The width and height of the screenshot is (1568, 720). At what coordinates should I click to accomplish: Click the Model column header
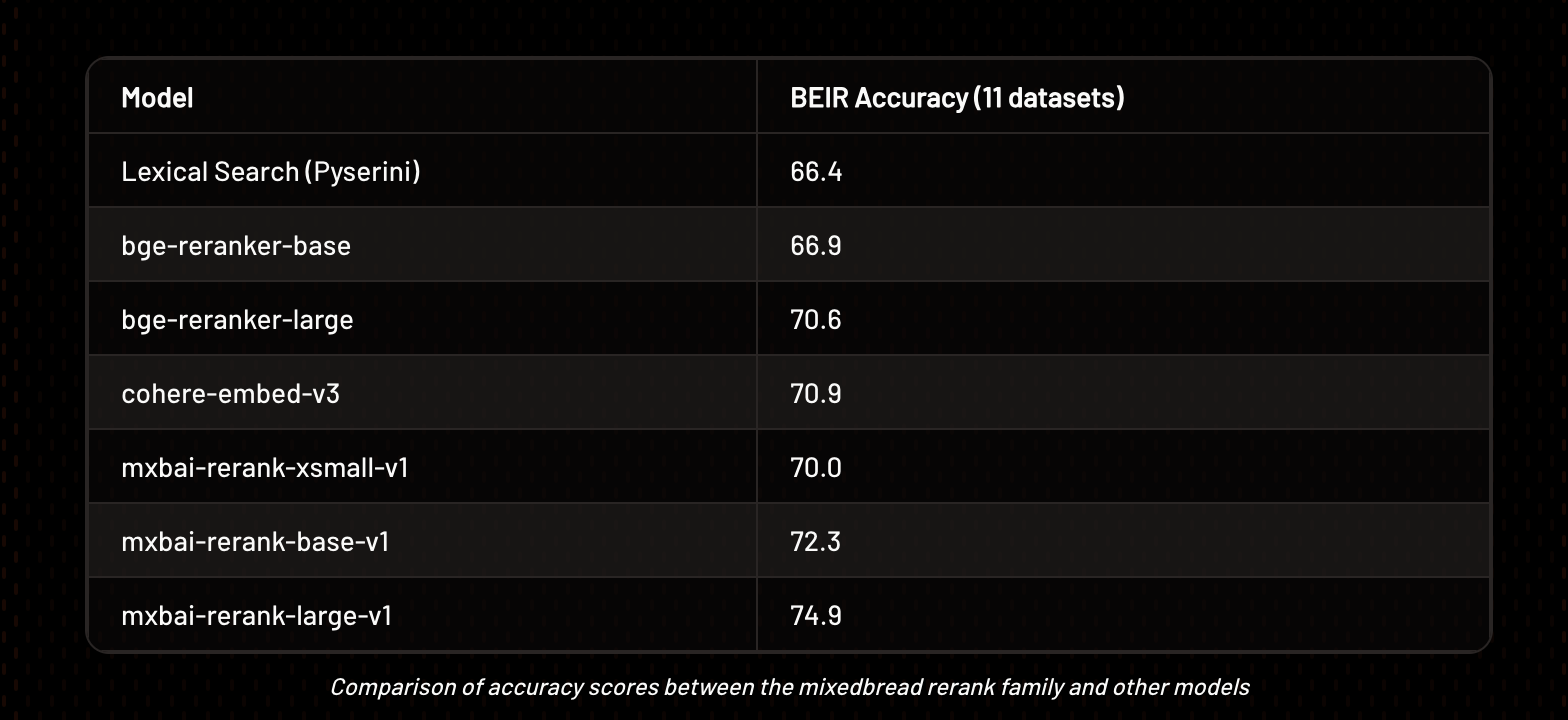click(x=157, y=97)
